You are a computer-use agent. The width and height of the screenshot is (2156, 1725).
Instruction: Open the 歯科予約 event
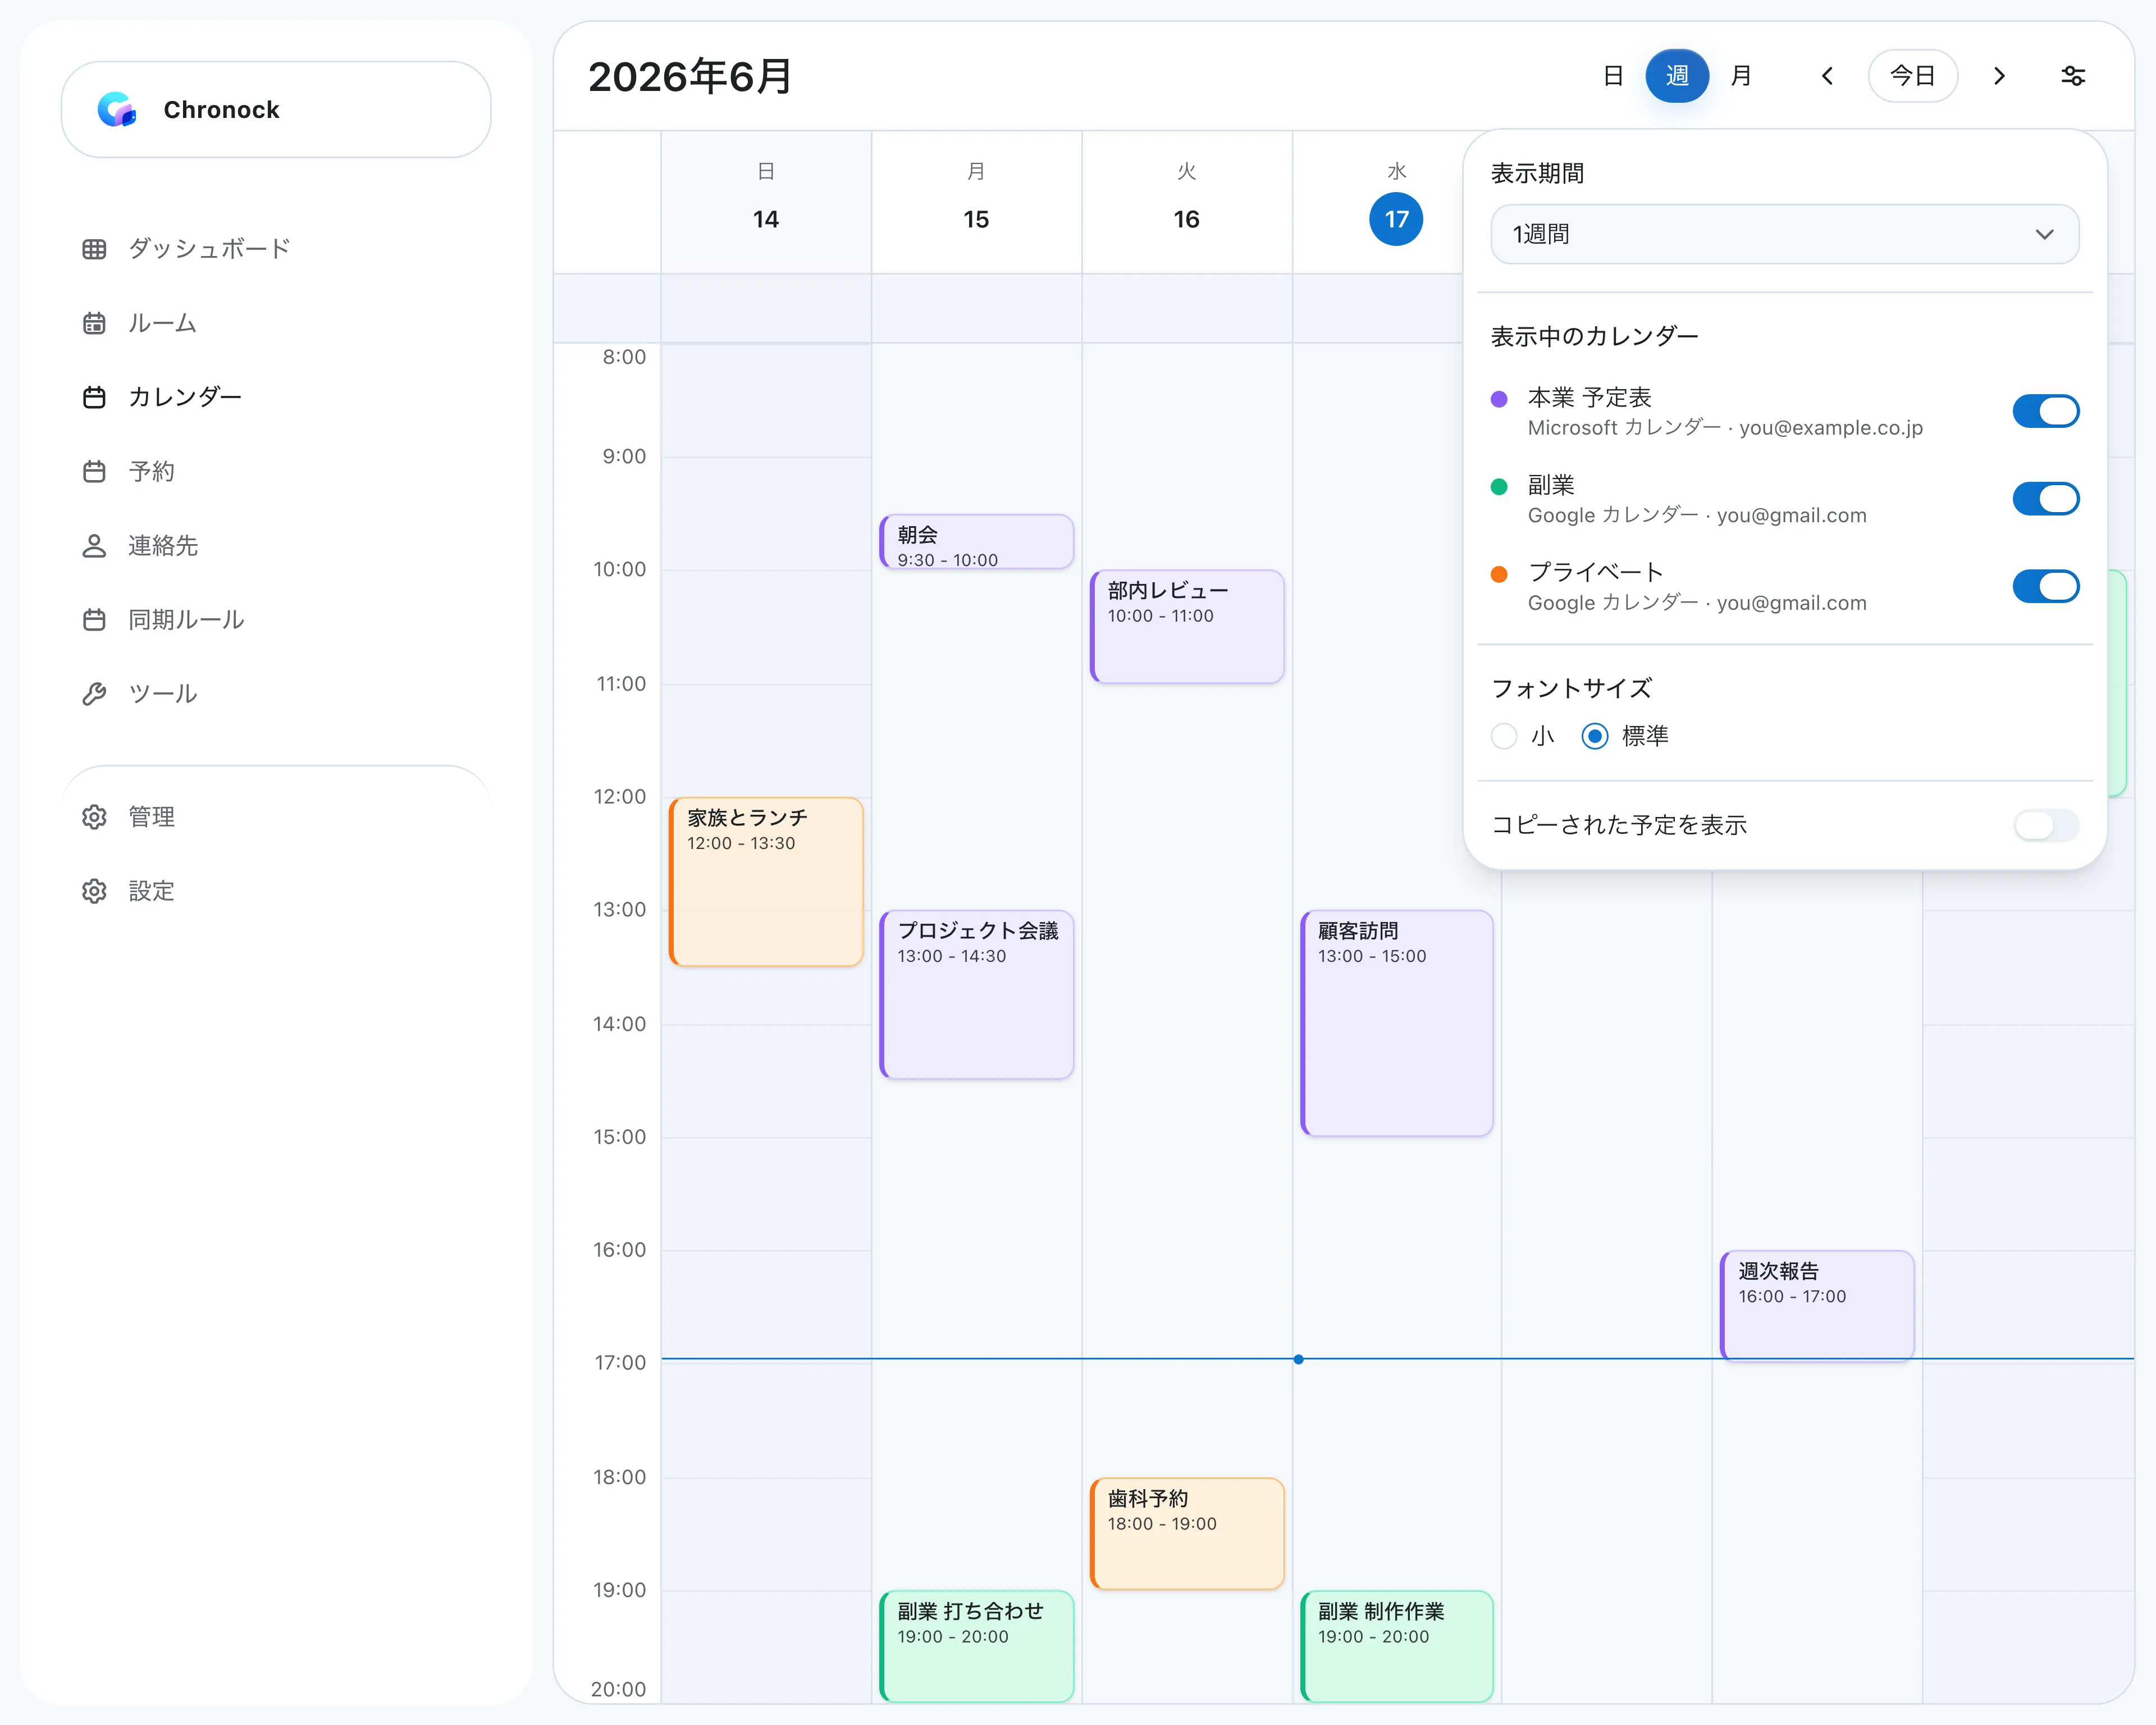(x=1187, y=1534)
